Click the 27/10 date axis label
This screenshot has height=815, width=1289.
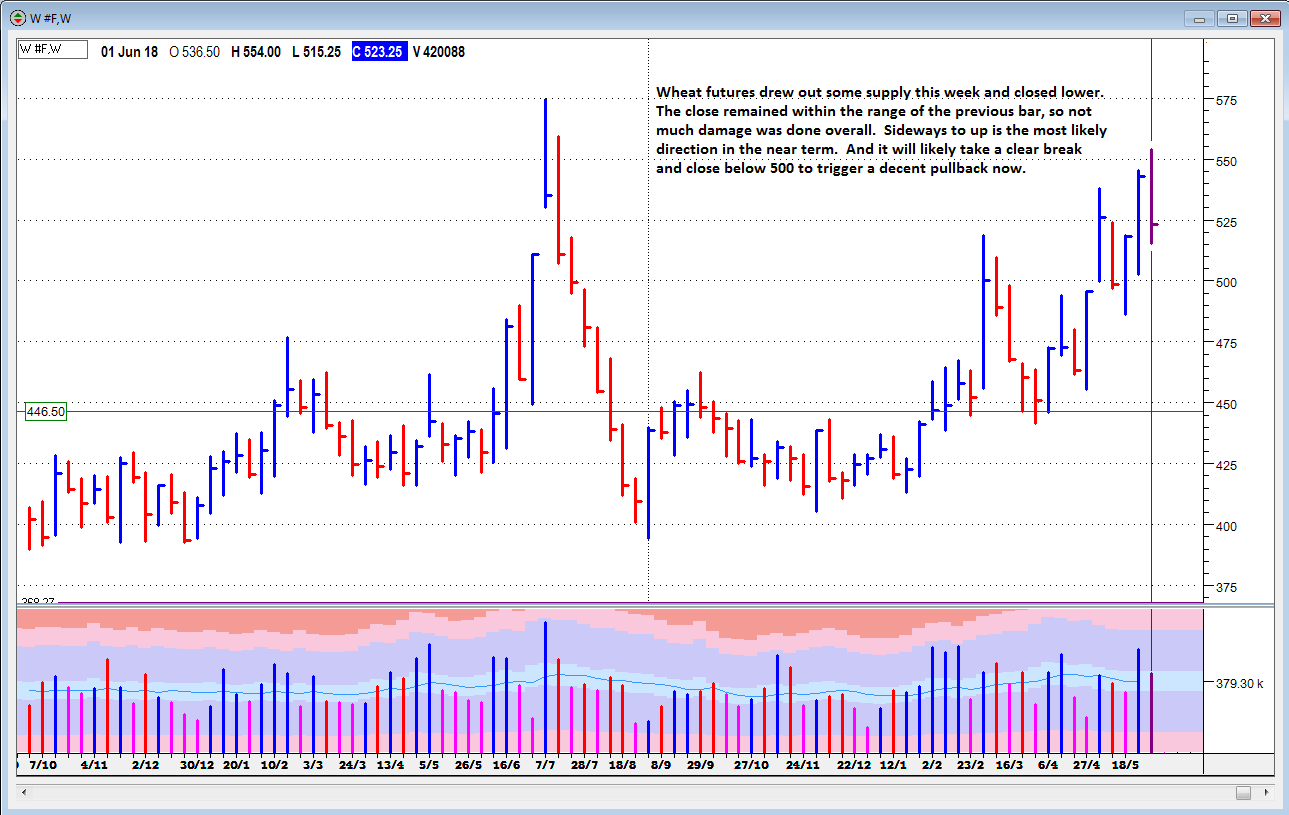click(x=751, y=765)
